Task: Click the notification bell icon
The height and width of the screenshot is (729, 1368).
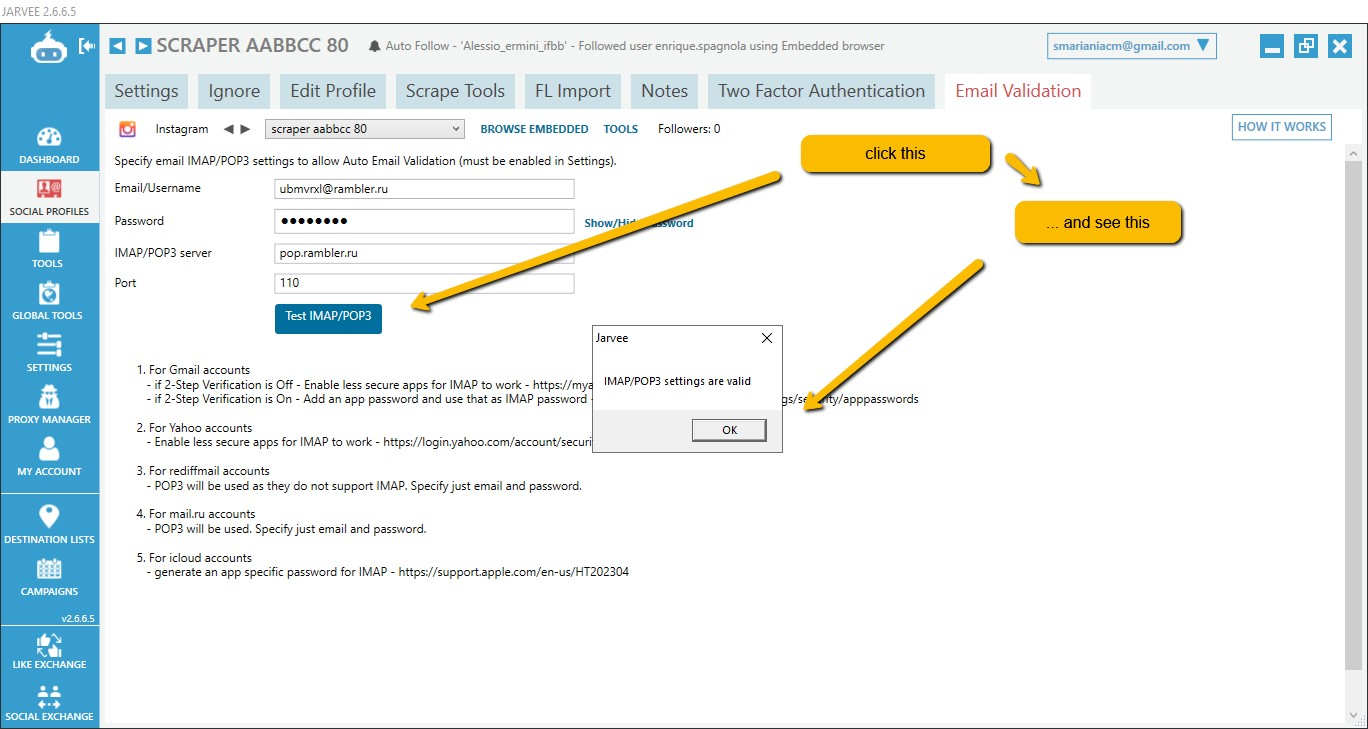Action: click(x=375, y=46)
